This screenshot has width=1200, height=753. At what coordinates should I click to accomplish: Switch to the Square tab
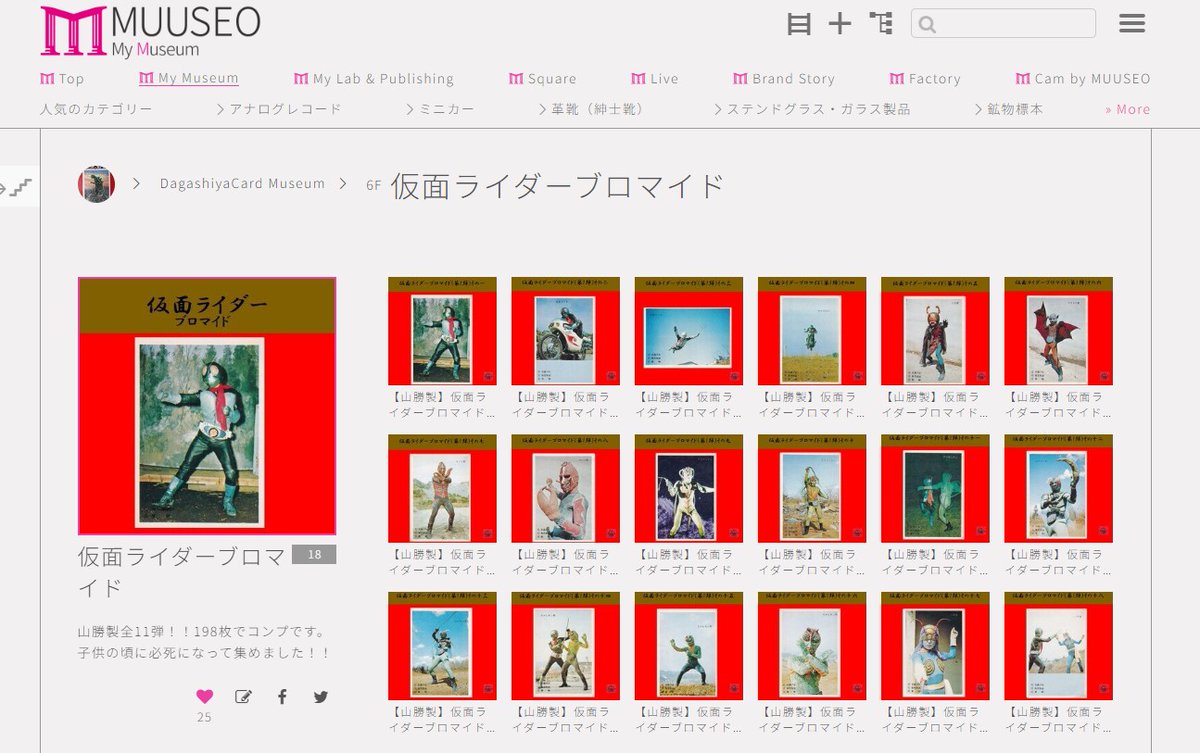[x=543, y=79]
